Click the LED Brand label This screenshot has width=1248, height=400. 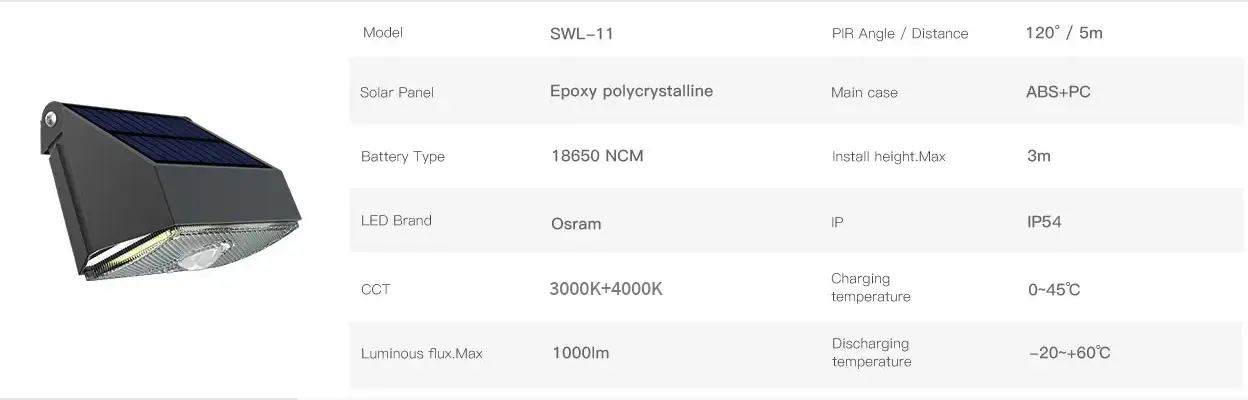coord(396,220)
